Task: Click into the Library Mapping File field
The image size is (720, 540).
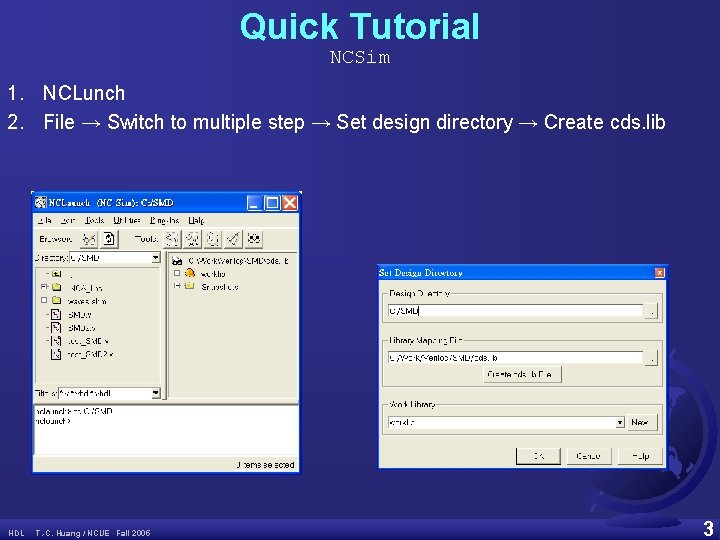Action: pos(515,358)
